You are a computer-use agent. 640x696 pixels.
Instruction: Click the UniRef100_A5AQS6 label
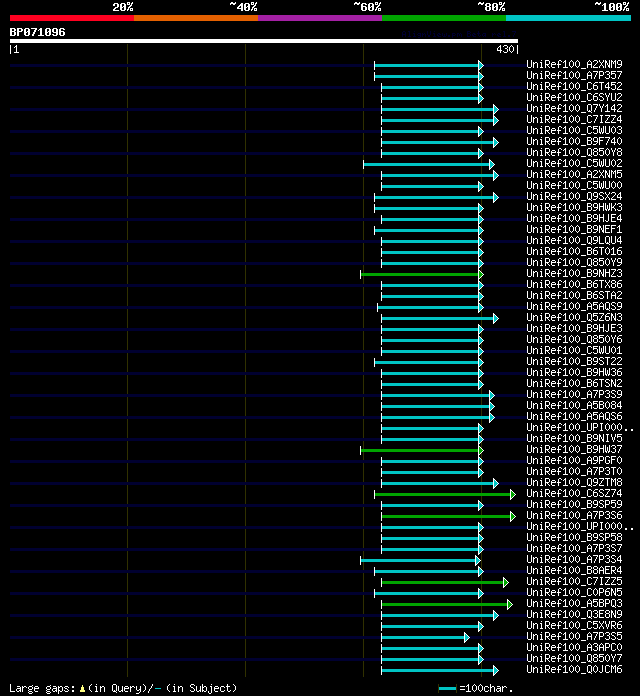pos(574,417)
